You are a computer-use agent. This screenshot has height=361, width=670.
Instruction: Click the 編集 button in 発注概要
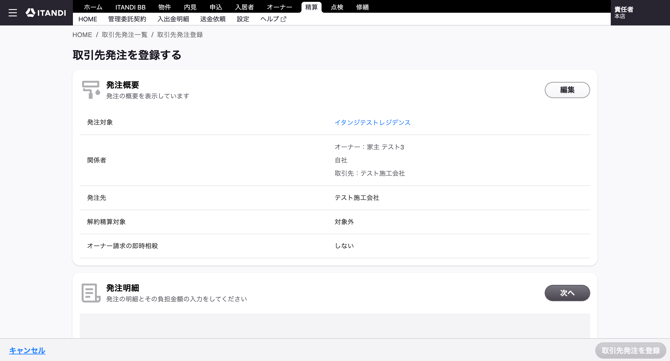point(567,90)
